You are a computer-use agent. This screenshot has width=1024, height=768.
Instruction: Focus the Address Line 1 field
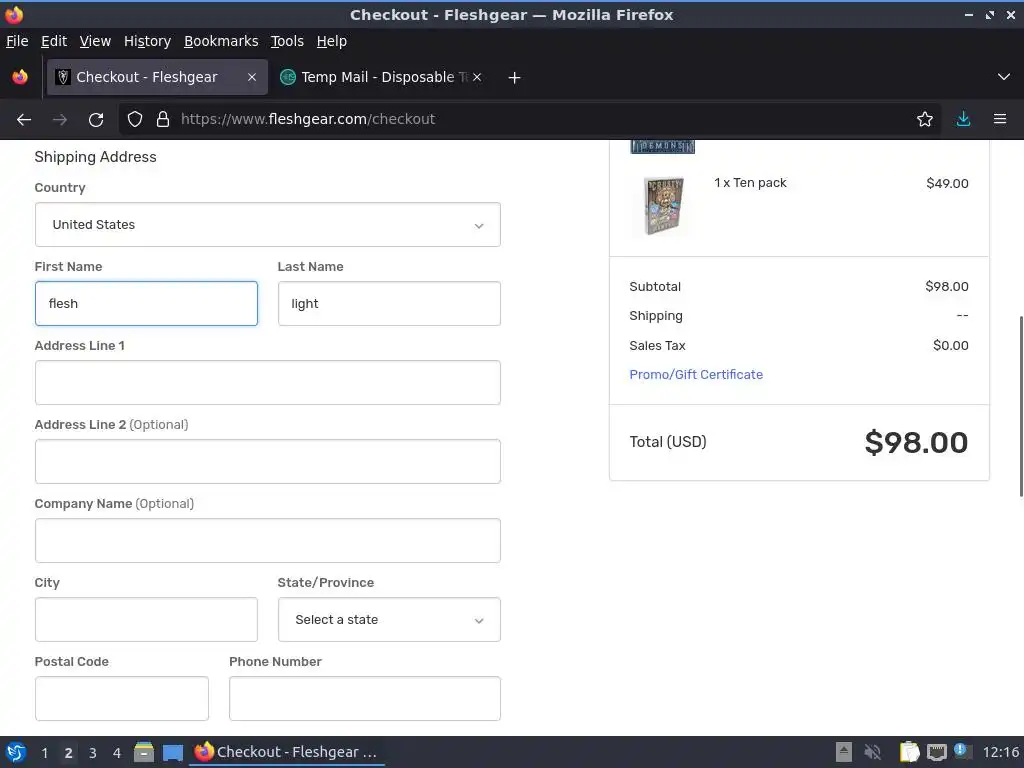coord(268,383)
